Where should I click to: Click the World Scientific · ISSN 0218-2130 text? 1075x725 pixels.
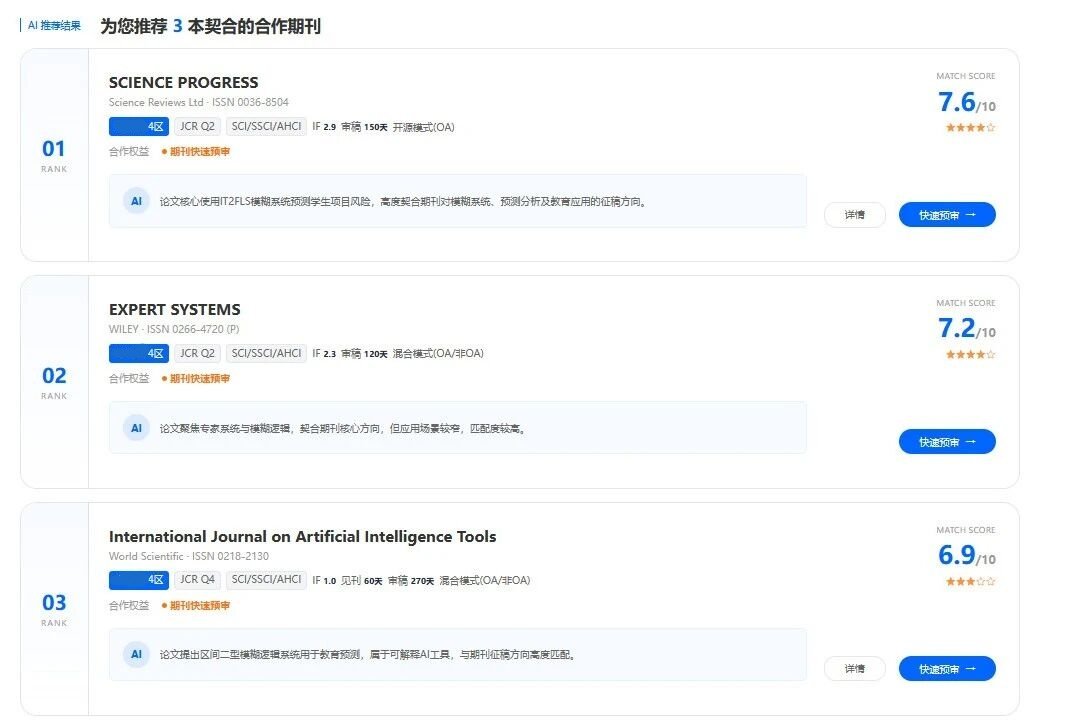(189, 556)
